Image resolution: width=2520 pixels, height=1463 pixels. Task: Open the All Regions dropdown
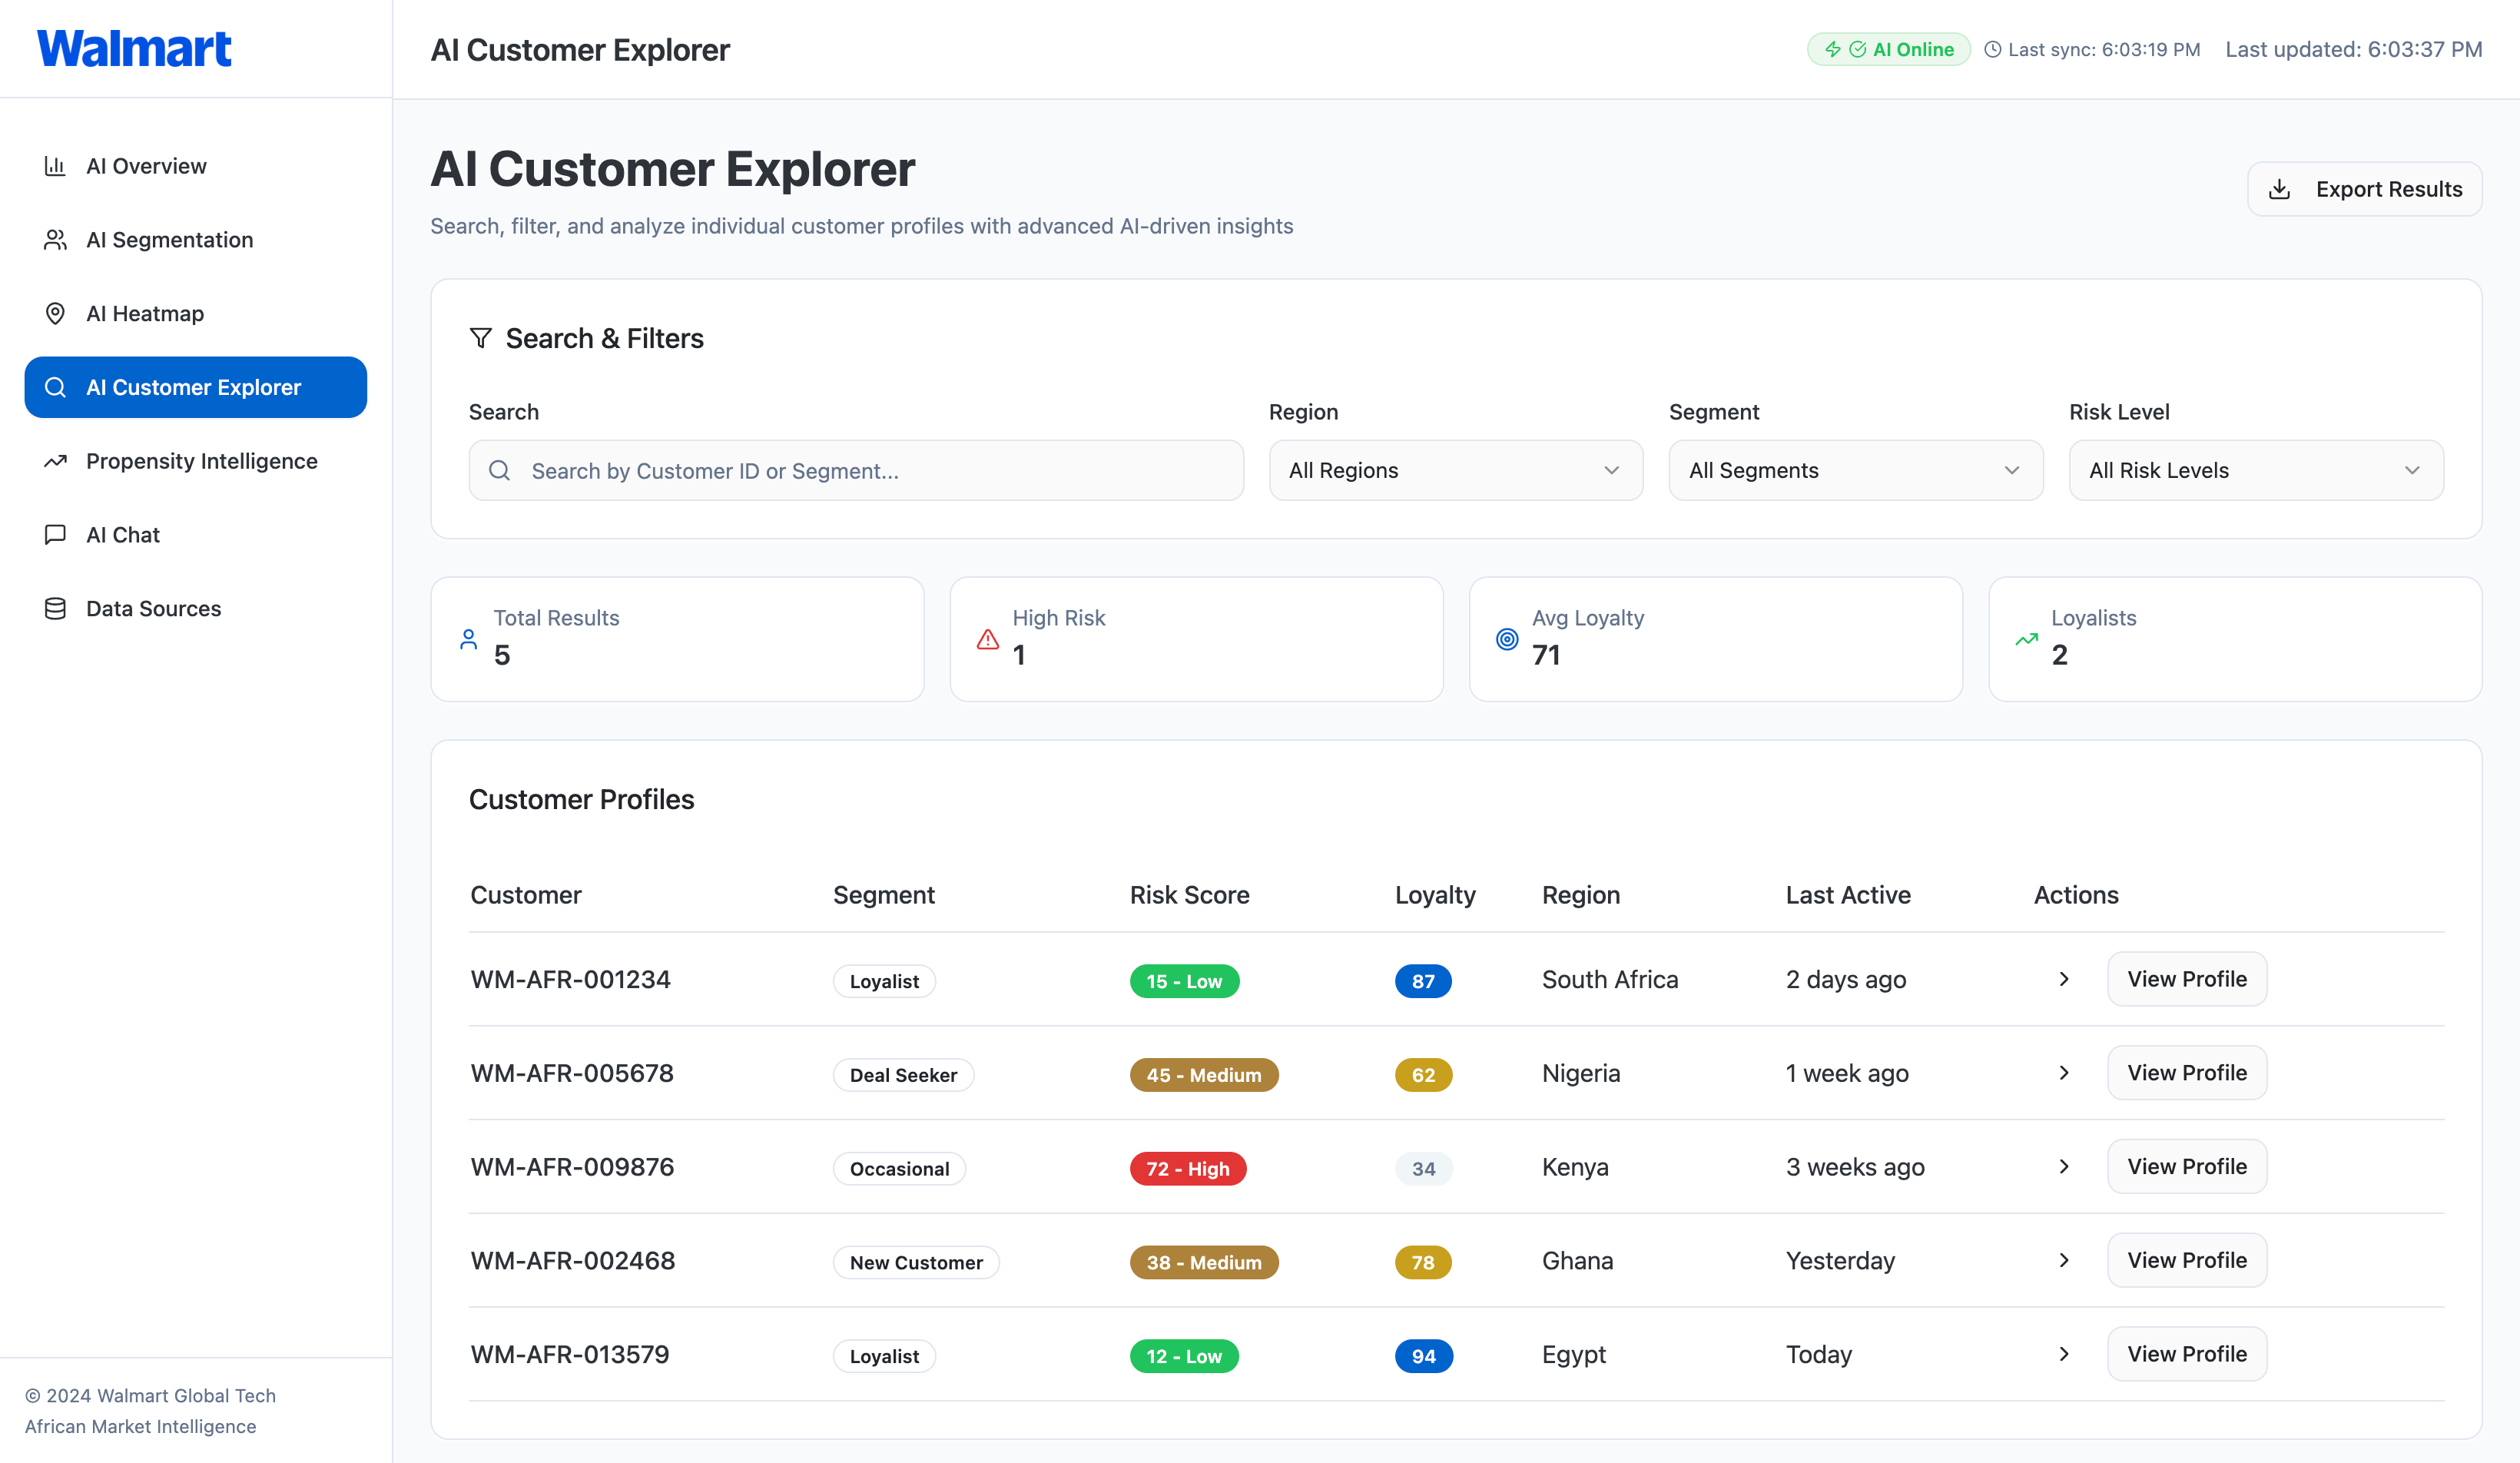(x=1455, y=470)
